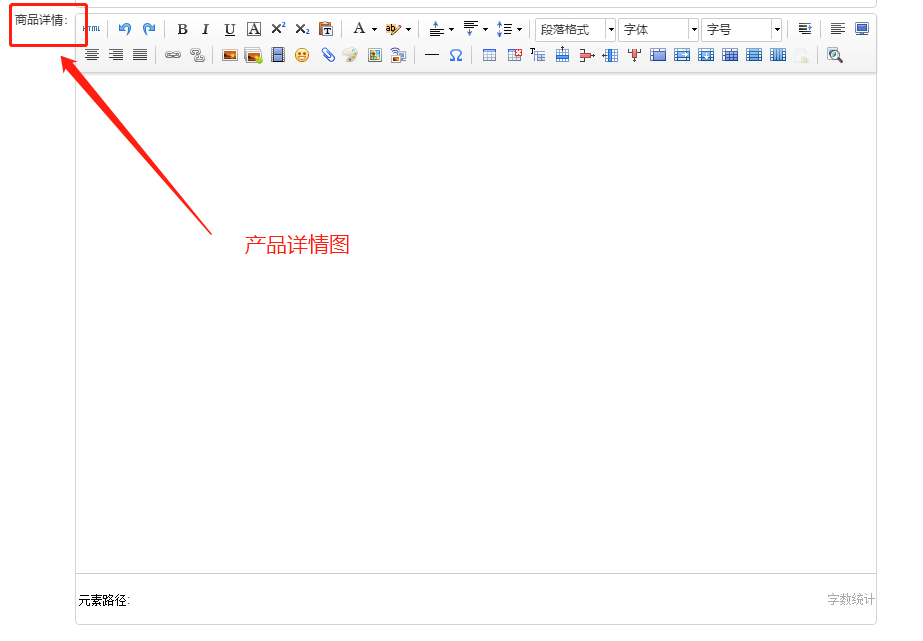
Task: Click the 字数统计 word count text
Action: (x=851, y=599)
